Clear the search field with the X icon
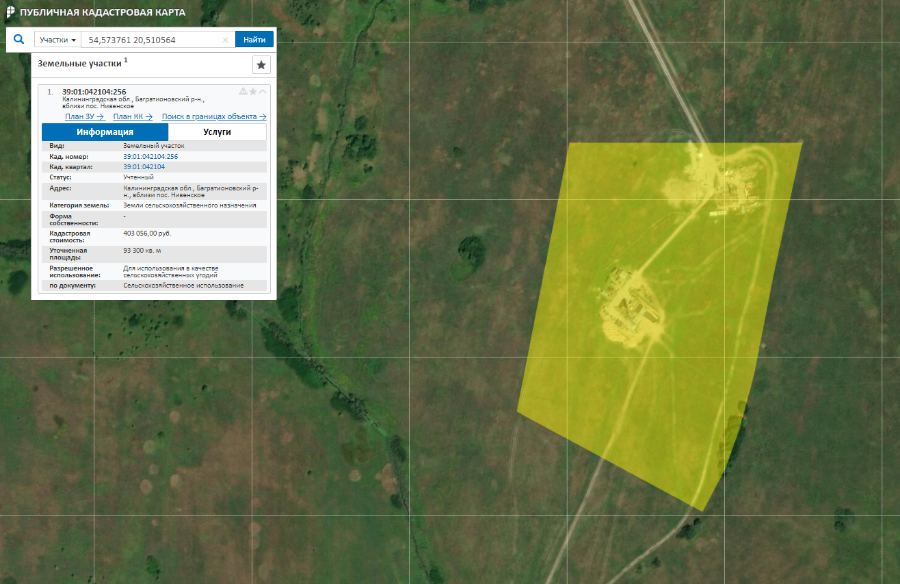The image size is (900, 584). click(225, 40)
